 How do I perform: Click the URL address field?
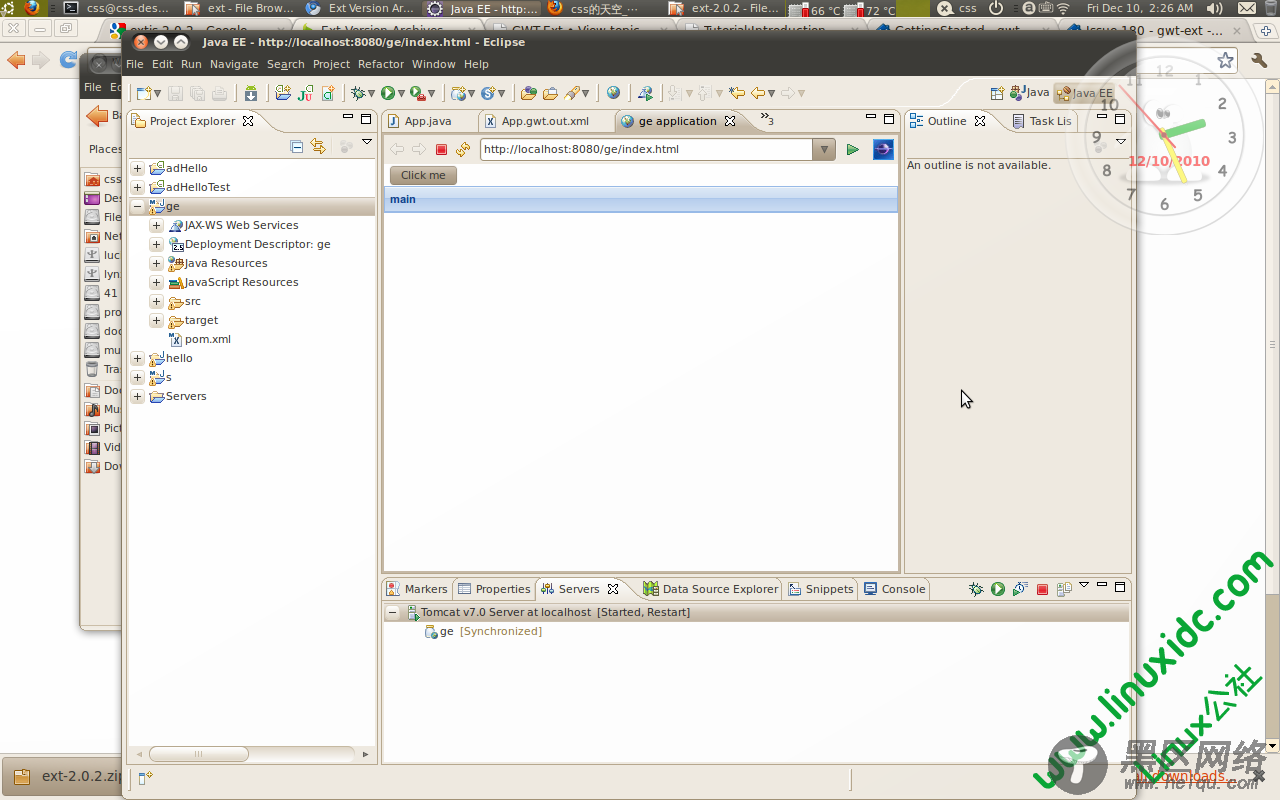click(646, 150)
